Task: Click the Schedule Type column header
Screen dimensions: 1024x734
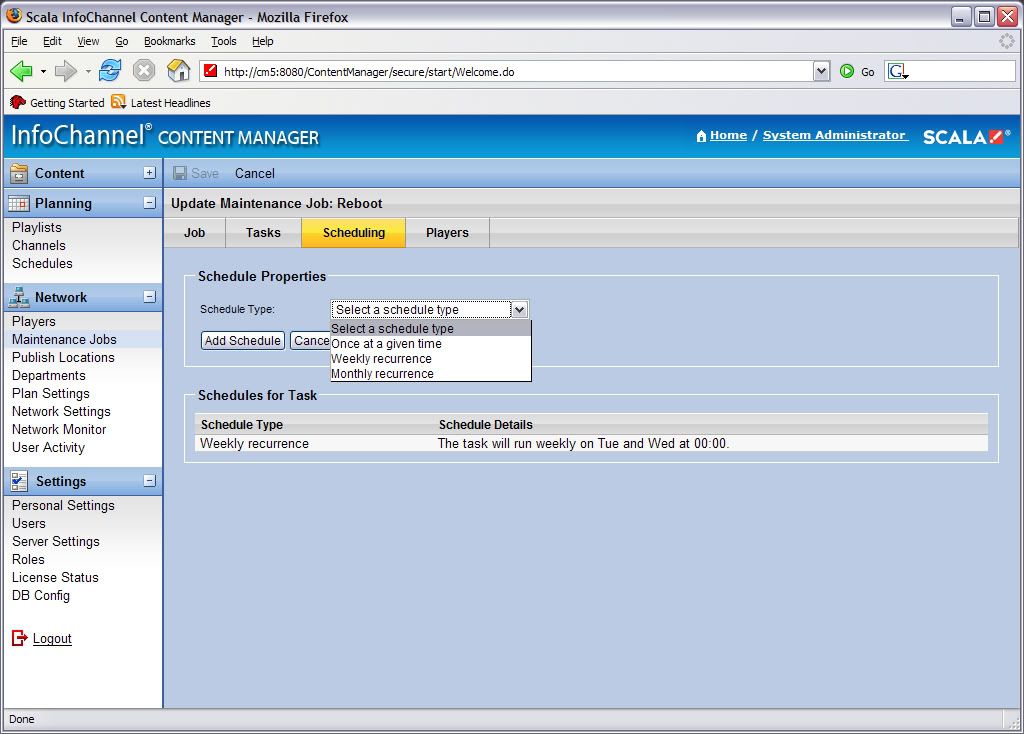Action: coord(242,424)
